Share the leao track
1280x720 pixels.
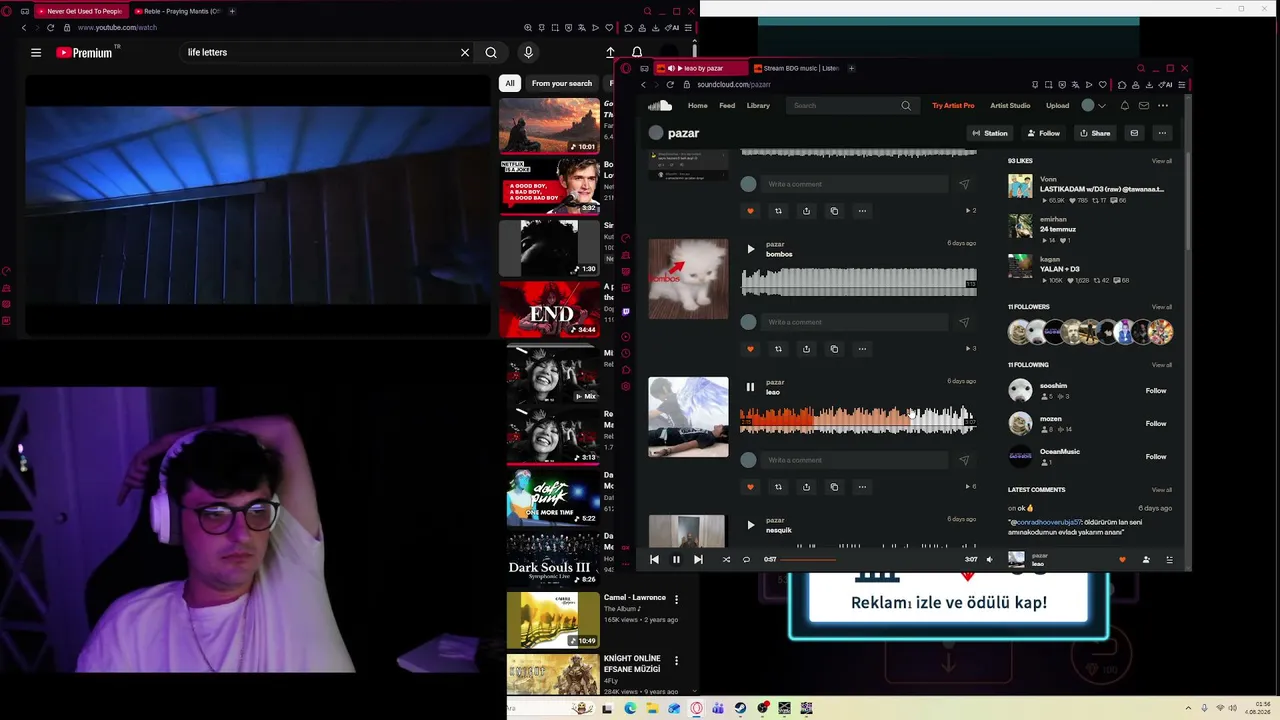806,487
